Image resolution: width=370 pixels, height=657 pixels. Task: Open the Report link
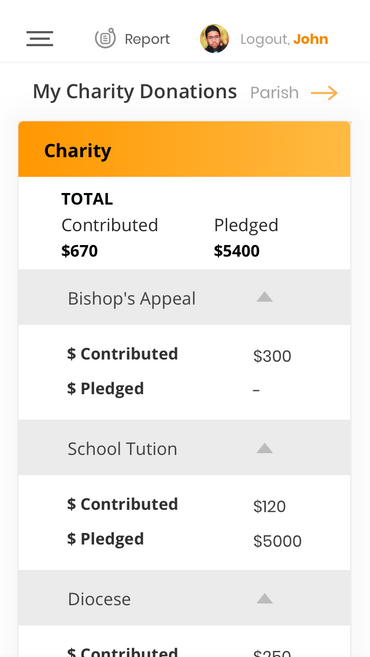(147, 39)
